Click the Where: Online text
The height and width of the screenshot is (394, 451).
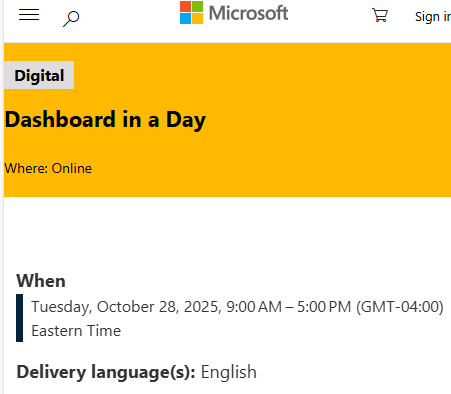tap(48, 168)
